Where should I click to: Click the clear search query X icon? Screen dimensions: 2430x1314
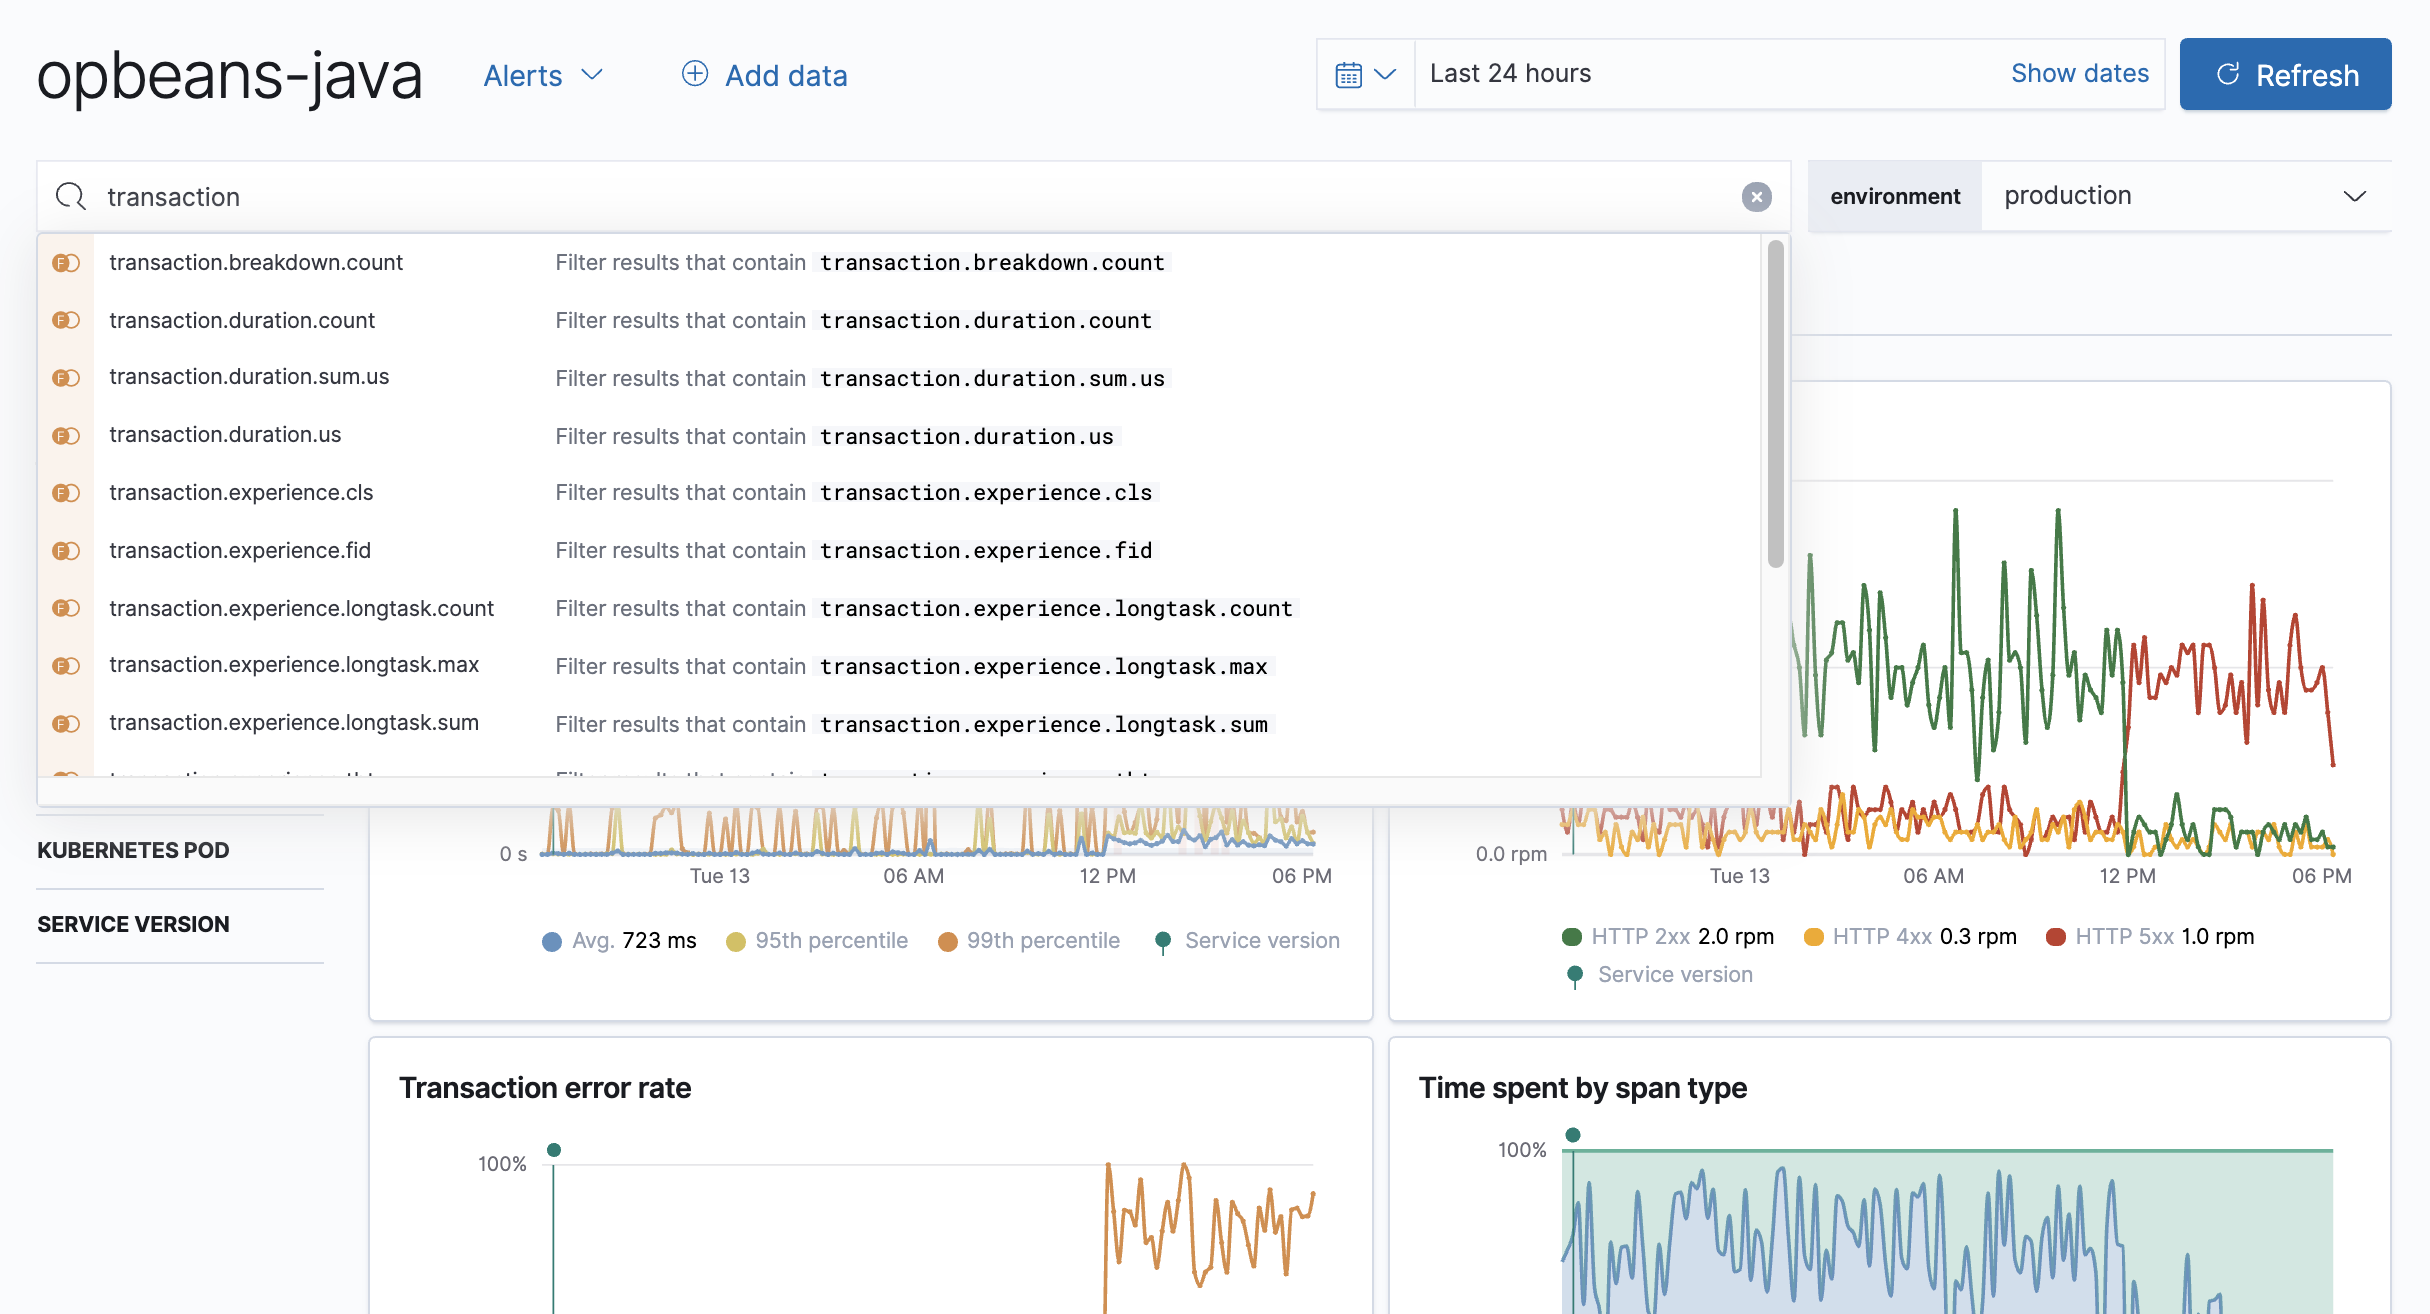point(1756,197)
